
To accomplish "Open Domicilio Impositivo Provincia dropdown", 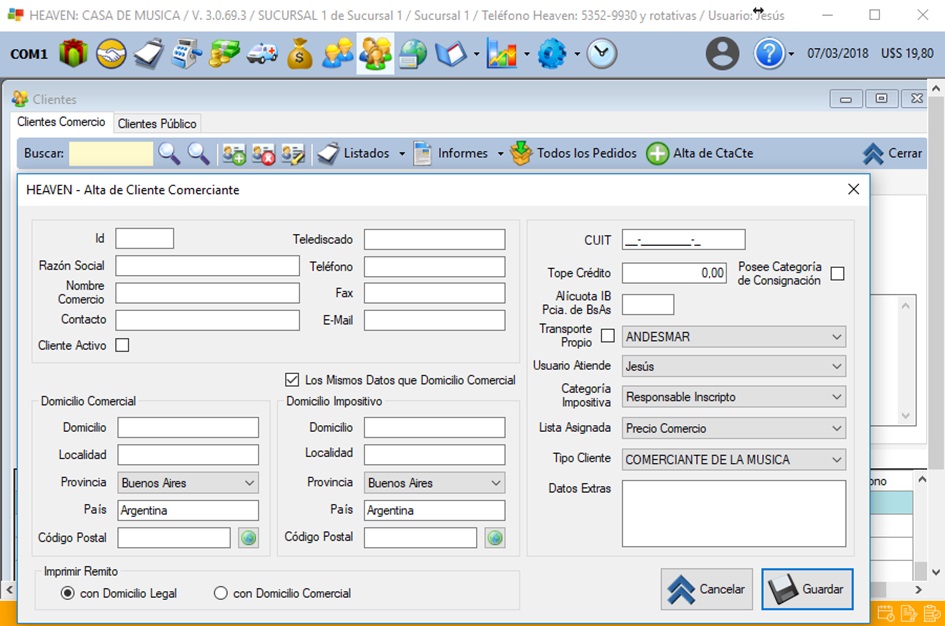I will click(x=434, y=483).
